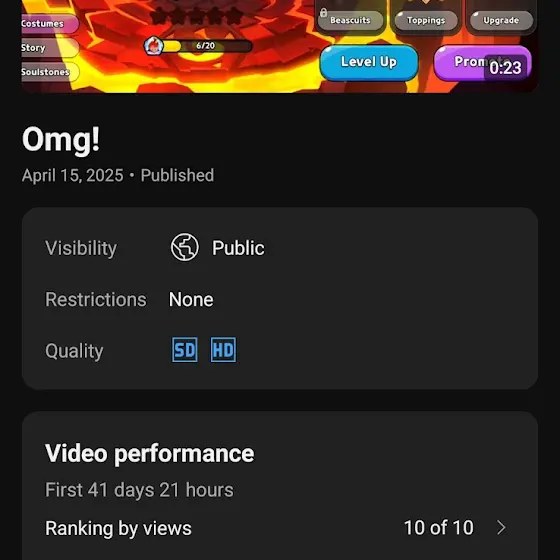Open ranking details with the chevron arrow
The image size is (560, 560).
501,527
